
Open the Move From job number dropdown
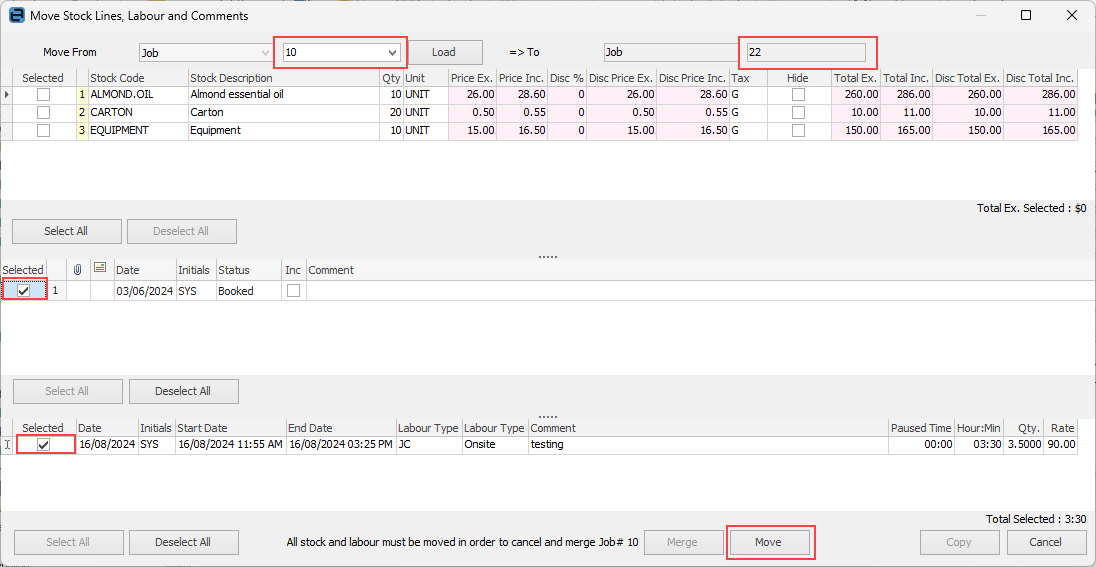point(392,53)
